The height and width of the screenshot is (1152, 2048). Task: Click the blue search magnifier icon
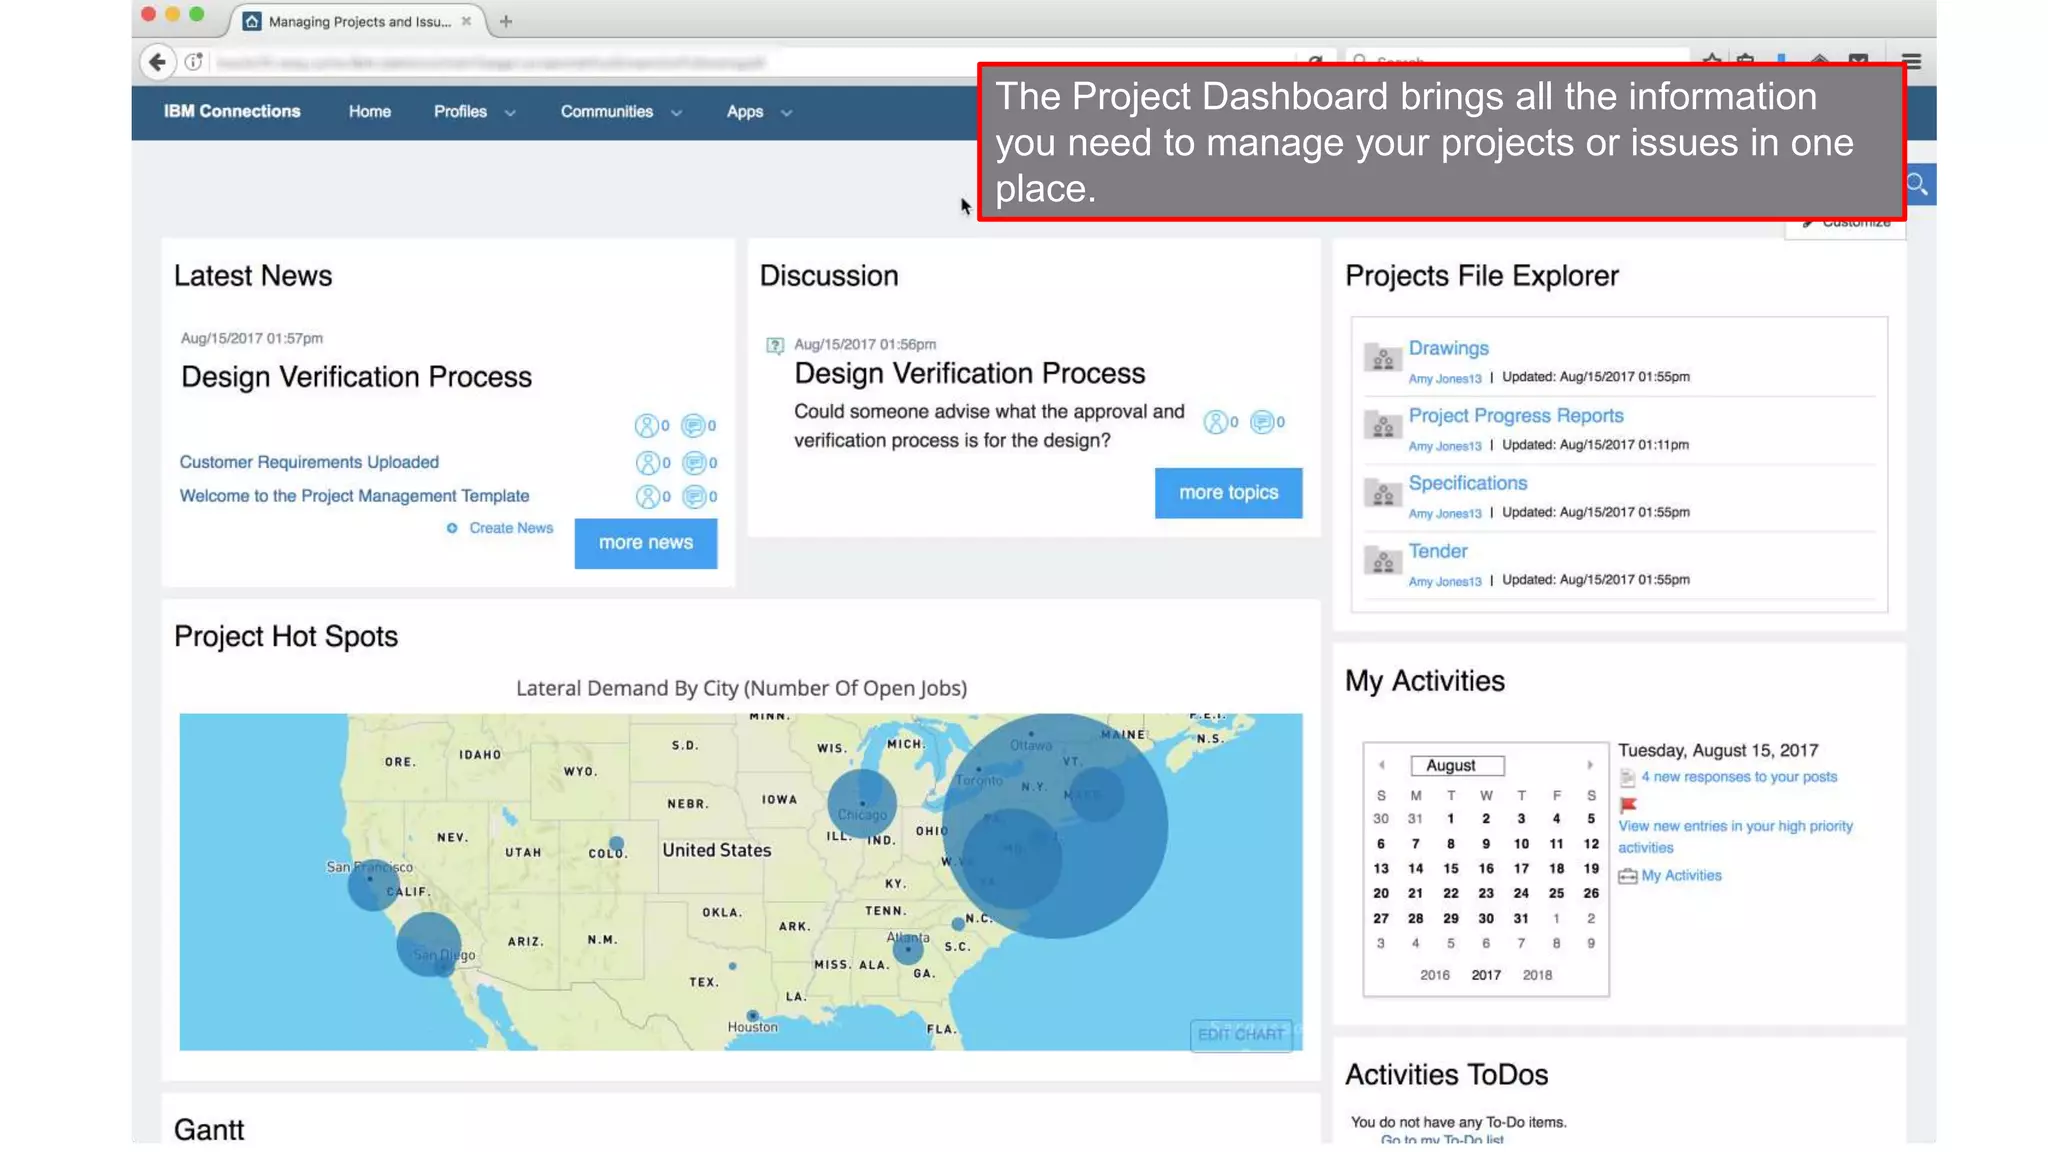click(1917, 184)
